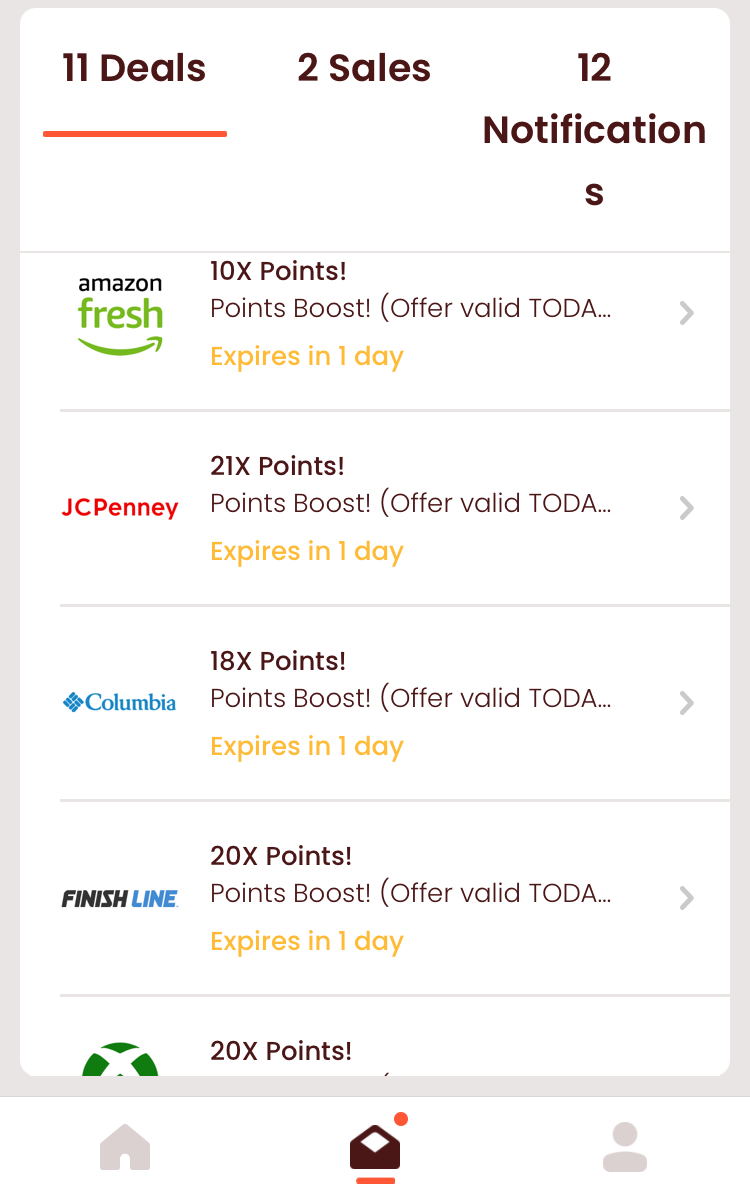Open the 18X Points! Columbia offer
Screen dimensions: 750x1194
click(x=278, y=661)
